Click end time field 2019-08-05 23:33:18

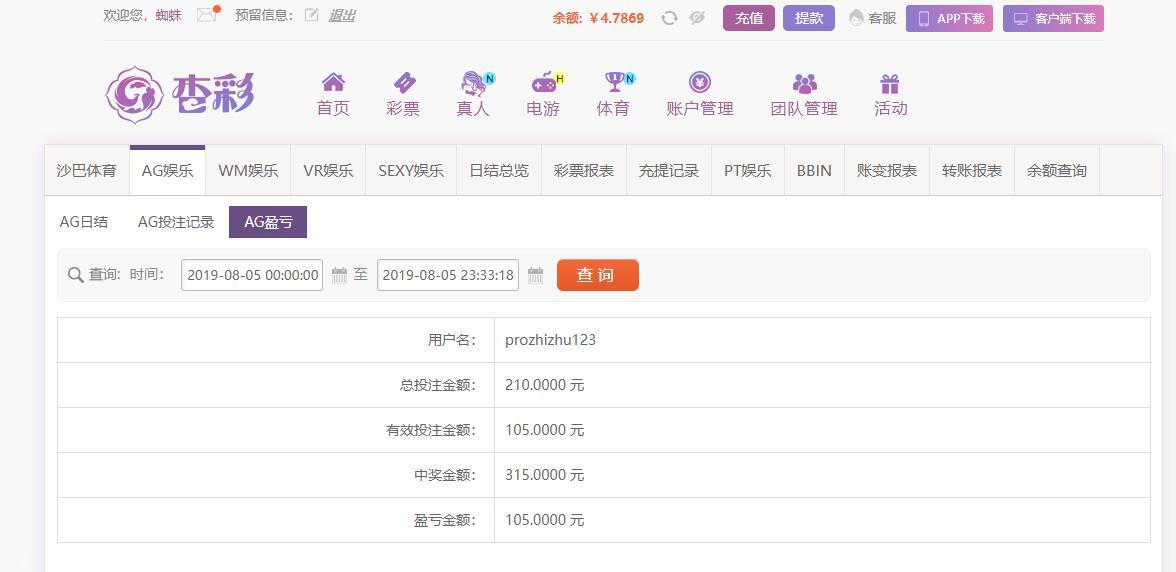pyautogui.click(x=448, y=275)
